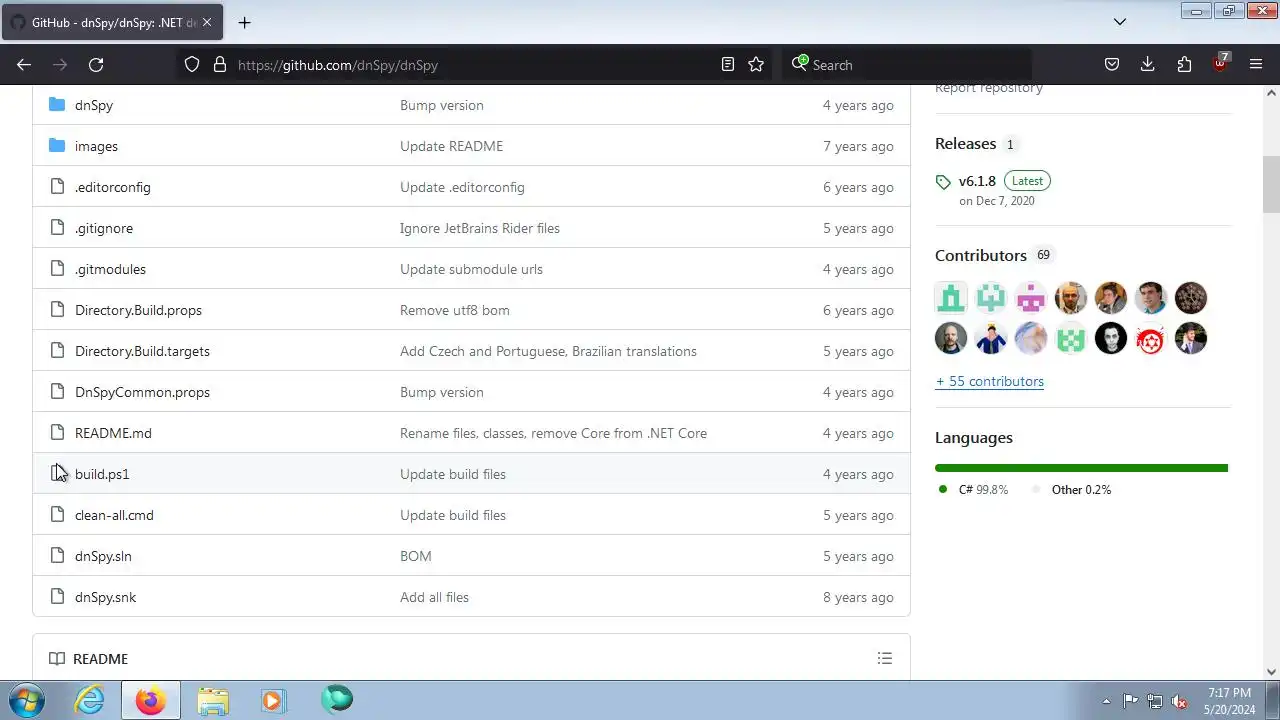Viewport: 1280px width, 720px height.
Task: Open the extensions puzzle icon
Action: tap(1184, 65)
